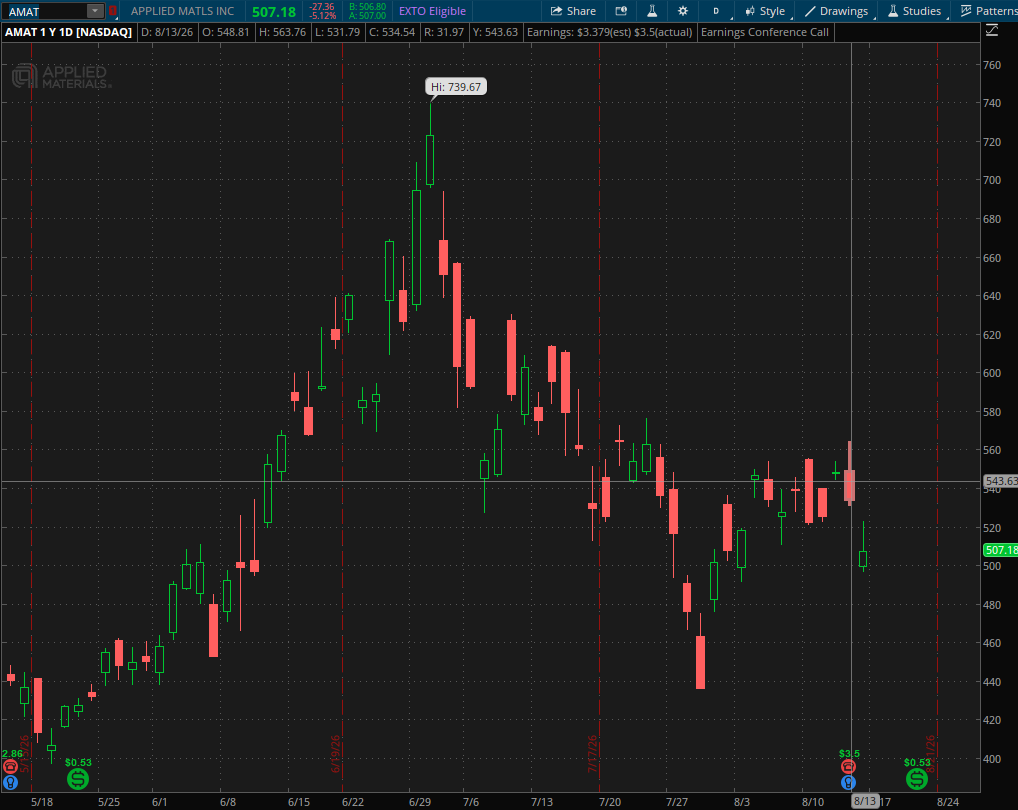
Task: Click the Earnings Conference Call label
Action: (x=765, y=32)
